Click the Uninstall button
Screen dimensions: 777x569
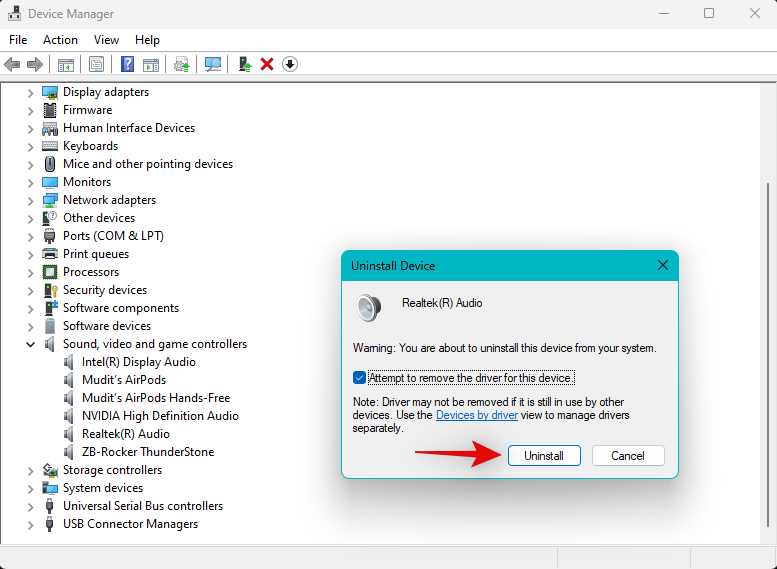tap(544, 455)
